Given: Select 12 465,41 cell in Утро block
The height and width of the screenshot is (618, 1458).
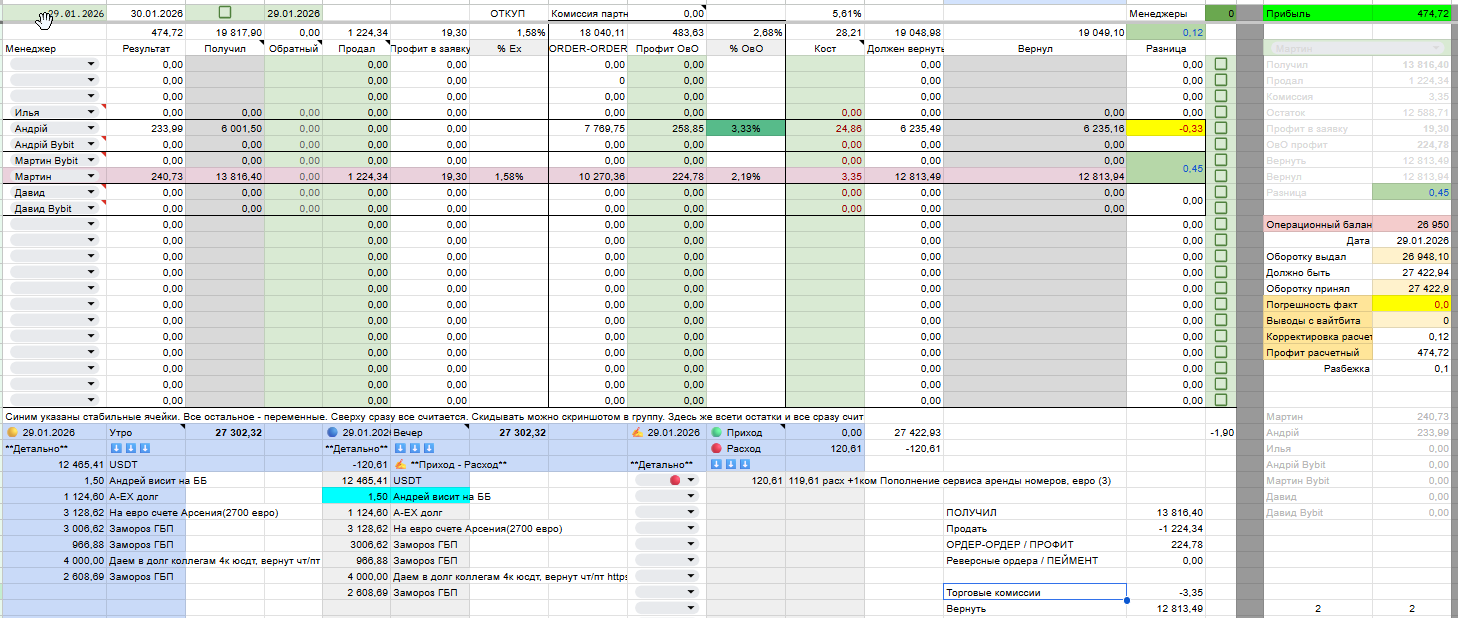Looking at the screenshot, I should 53,465.
